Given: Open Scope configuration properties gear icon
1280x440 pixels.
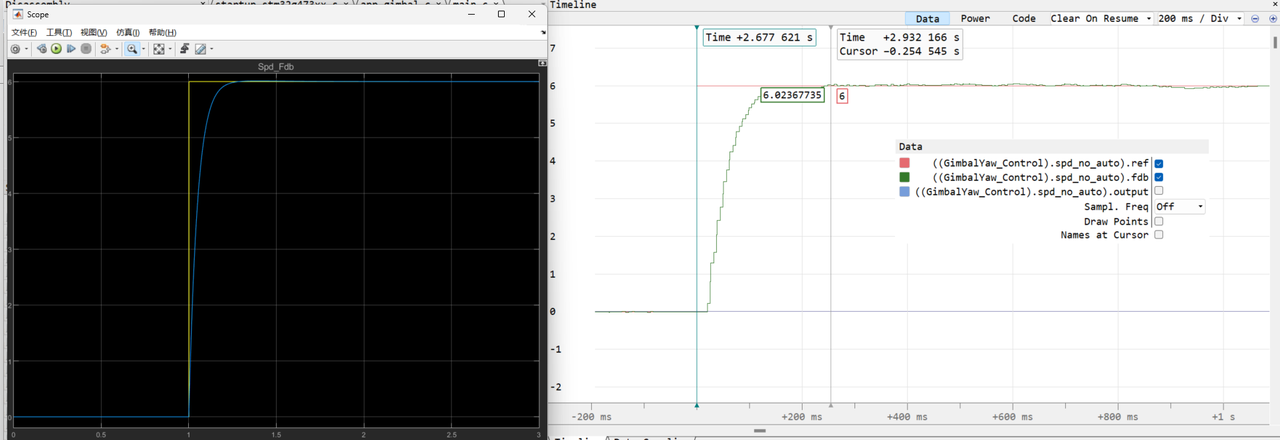Looking at the screenshot, I should pyautogui.click(x=15, y=49).
